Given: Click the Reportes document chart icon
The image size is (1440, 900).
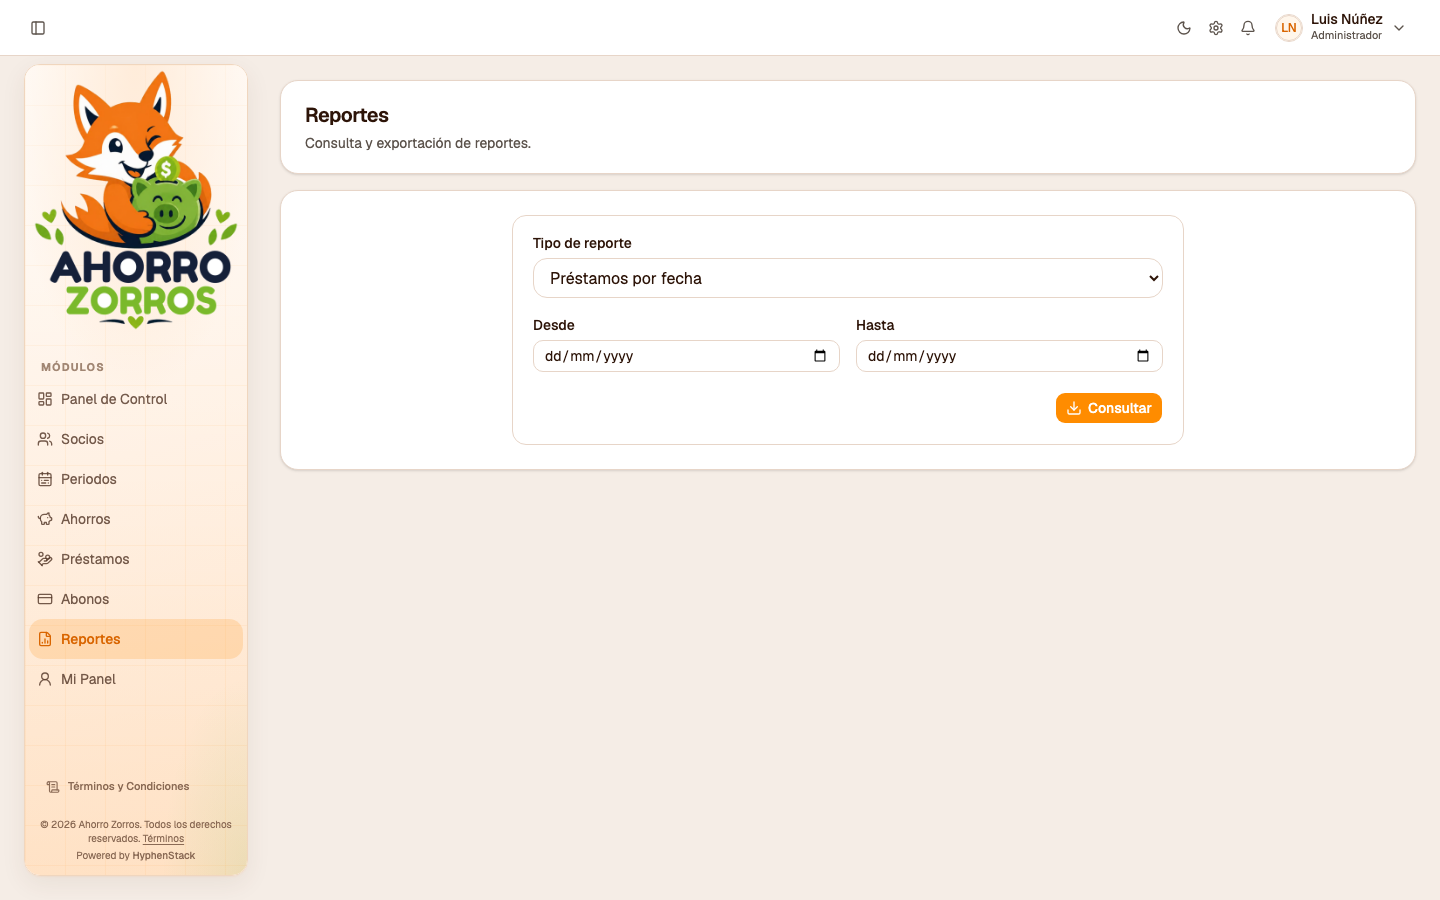Looking at the screenshot, I should pos(45,639).
